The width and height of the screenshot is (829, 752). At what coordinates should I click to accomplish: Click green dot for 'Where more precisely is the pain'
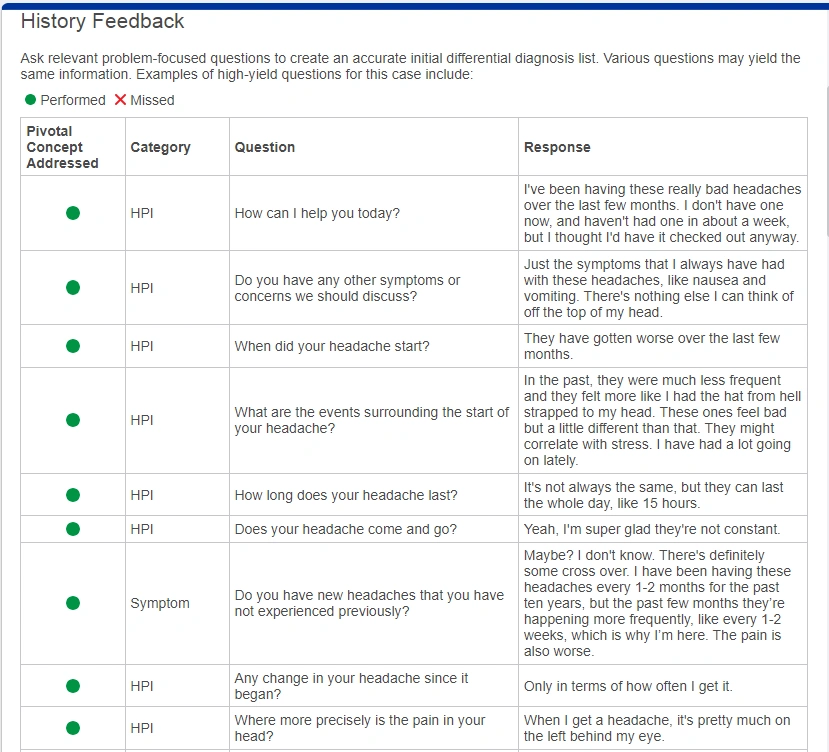click(73, 728)
